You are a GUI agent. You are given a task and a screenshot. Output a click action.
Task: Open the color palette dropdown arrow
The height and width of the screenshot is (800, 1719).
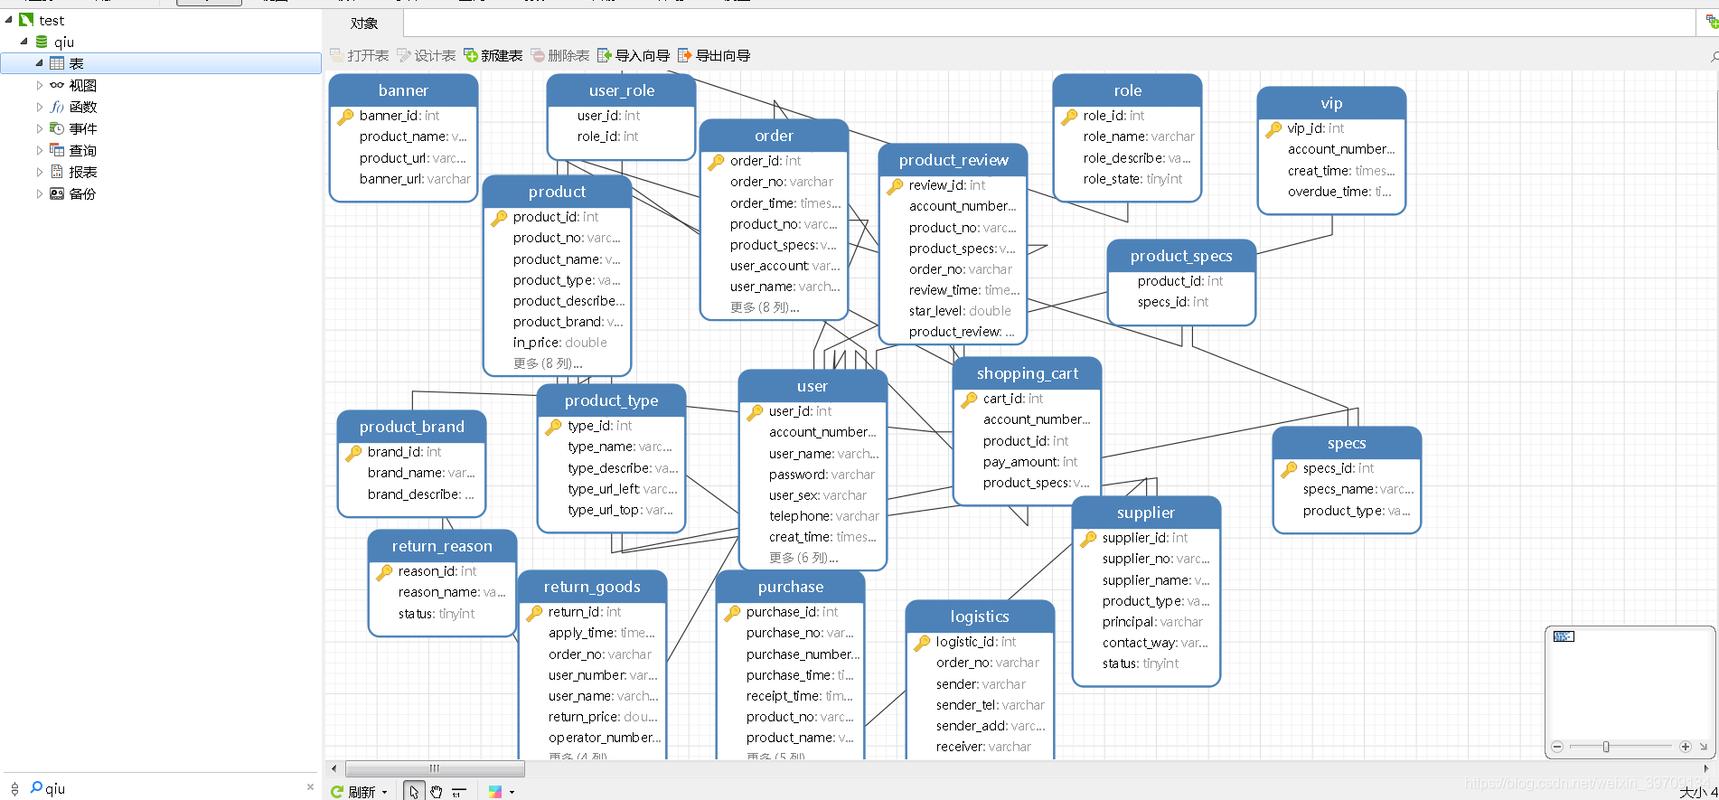pyautogui.click(x=512, y=792)
